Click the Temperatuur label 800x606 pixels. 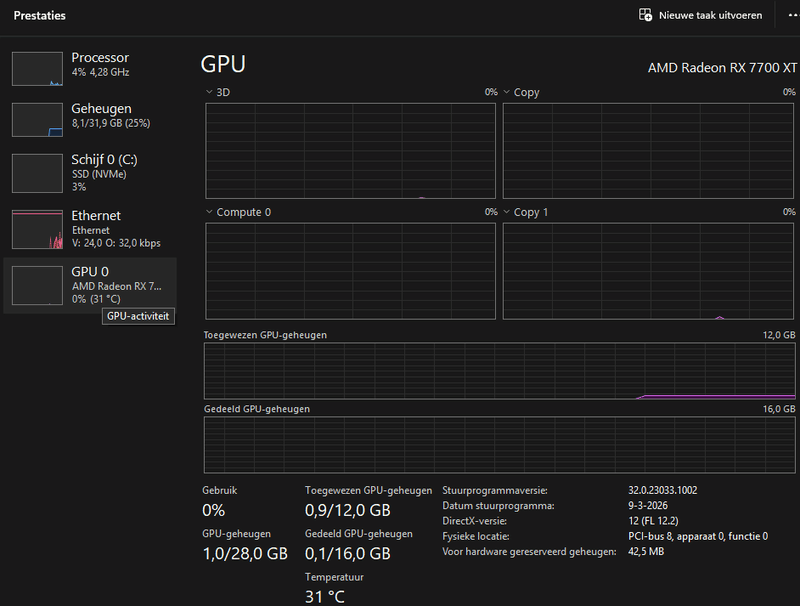point(334,577)
